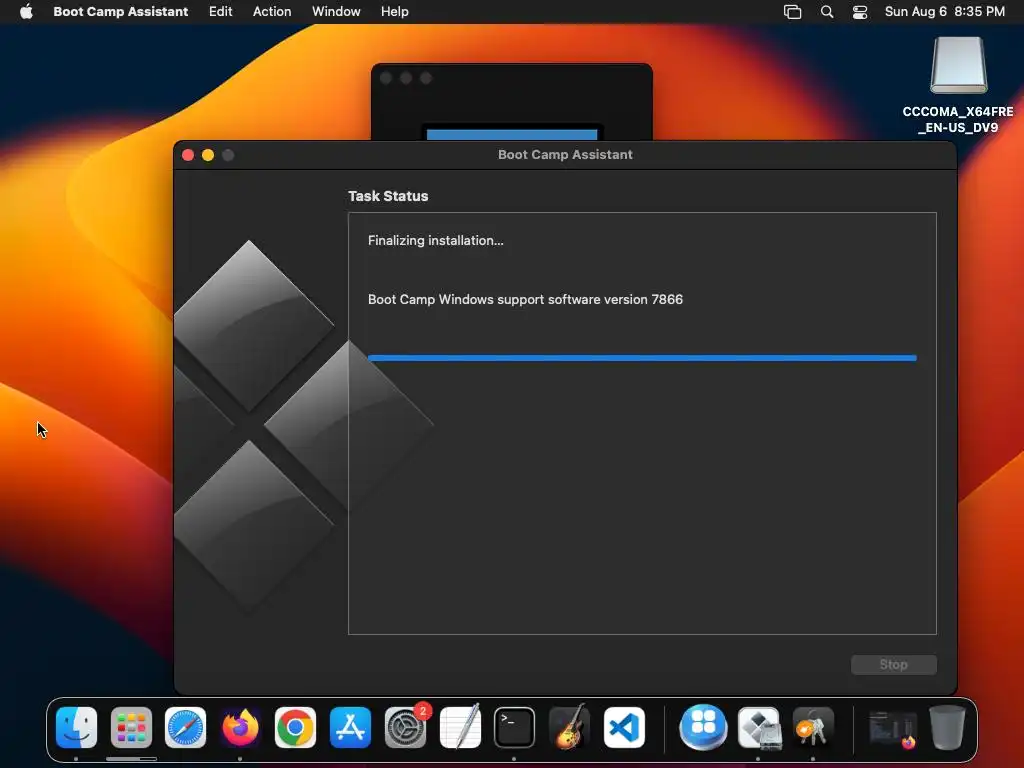1024x768 pixels.
Task: Click the Boot Camp Assistant window title
Action: (x=566, y=155)
